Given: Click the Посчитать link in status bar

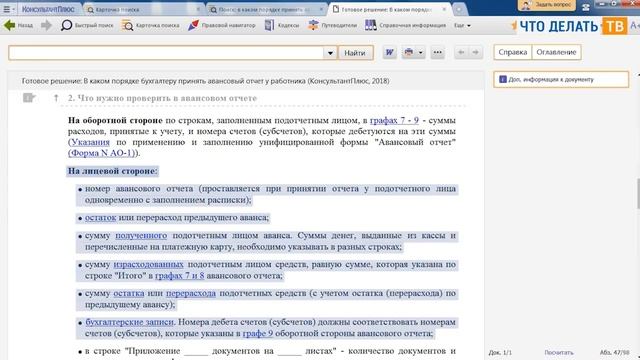Looking at the screenshot, I should coord(559,352).
